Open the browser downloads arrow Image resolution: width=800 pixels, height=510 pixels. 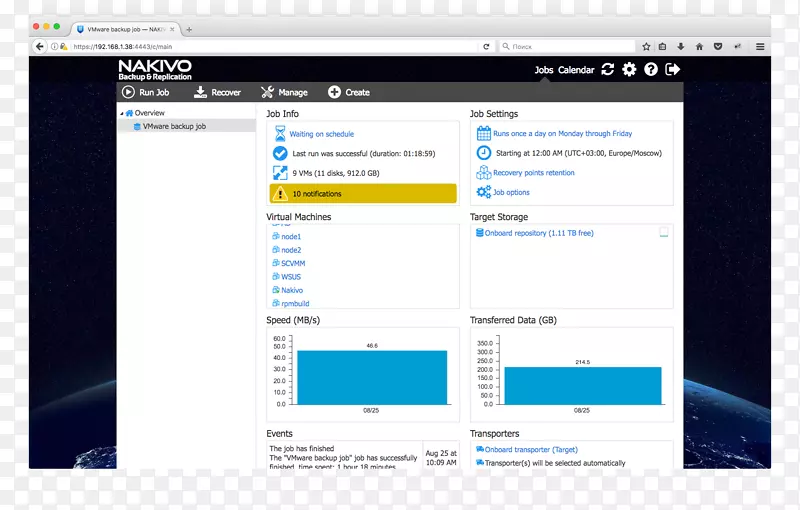point(681,46)
